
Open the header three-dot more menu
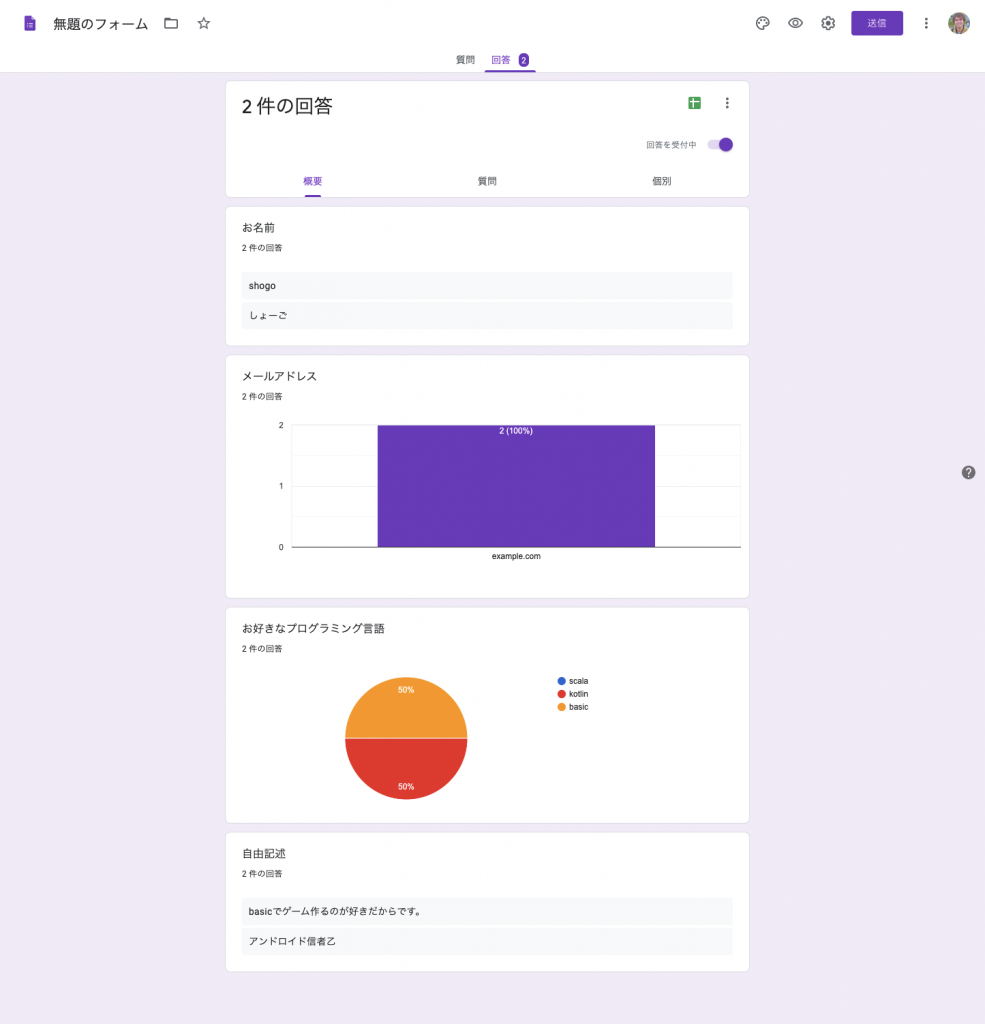click(x=926, y=23)
